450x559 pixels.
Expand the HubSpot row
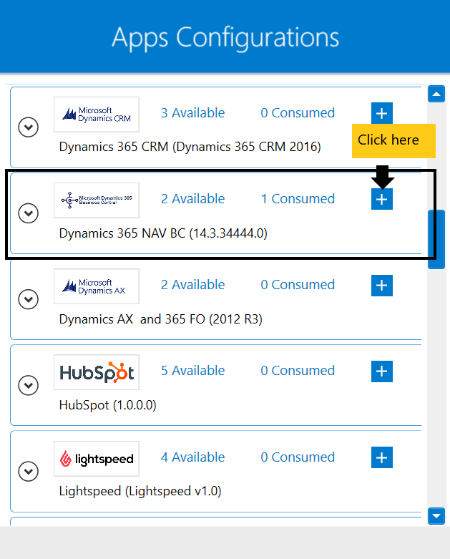tap(29, 385)
